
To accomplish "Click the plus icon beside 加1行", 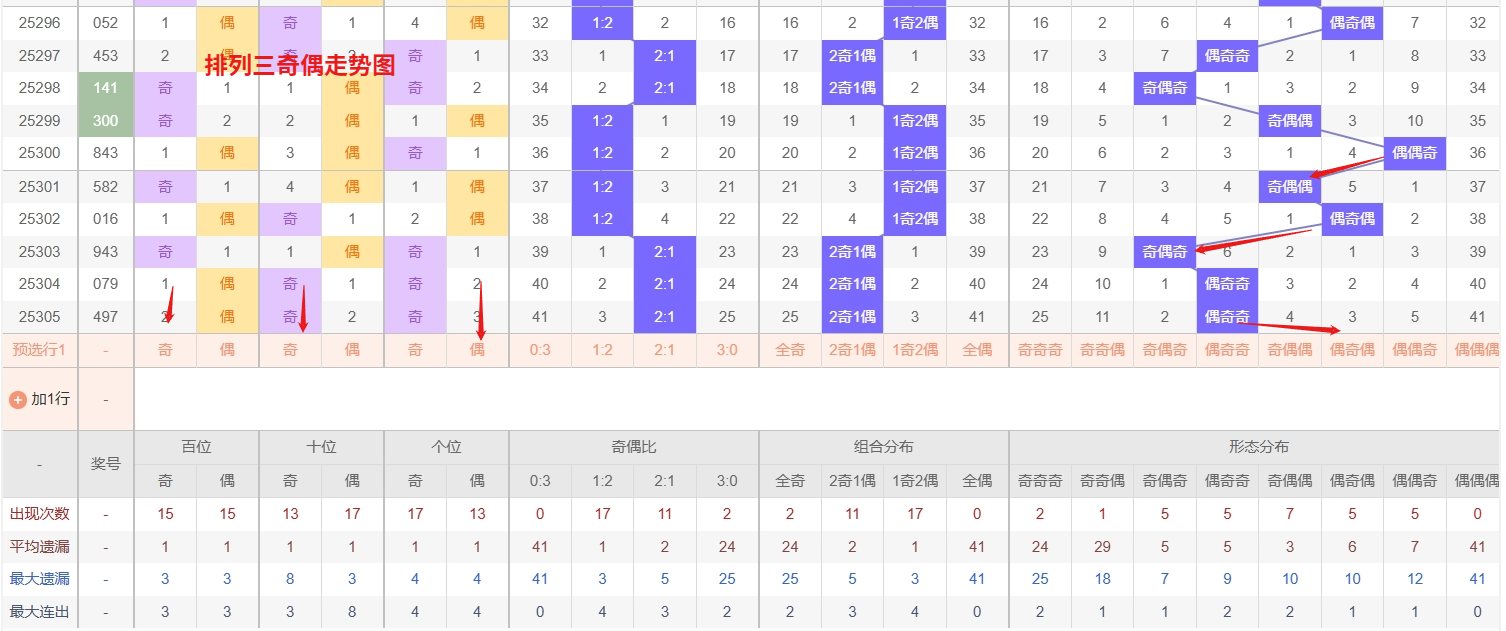I will (x=18, y=399).
